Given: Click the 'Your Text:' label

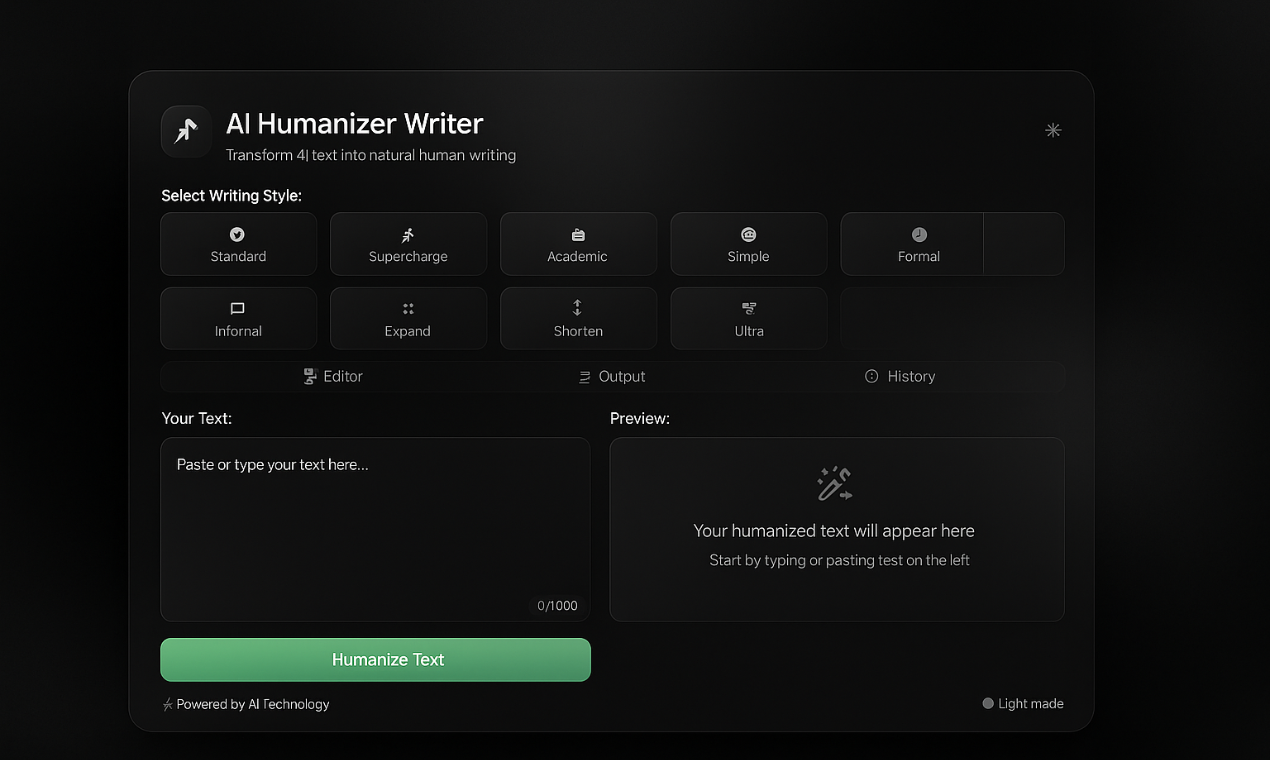Looking at the screenshot, I should [x=196, y=418].
